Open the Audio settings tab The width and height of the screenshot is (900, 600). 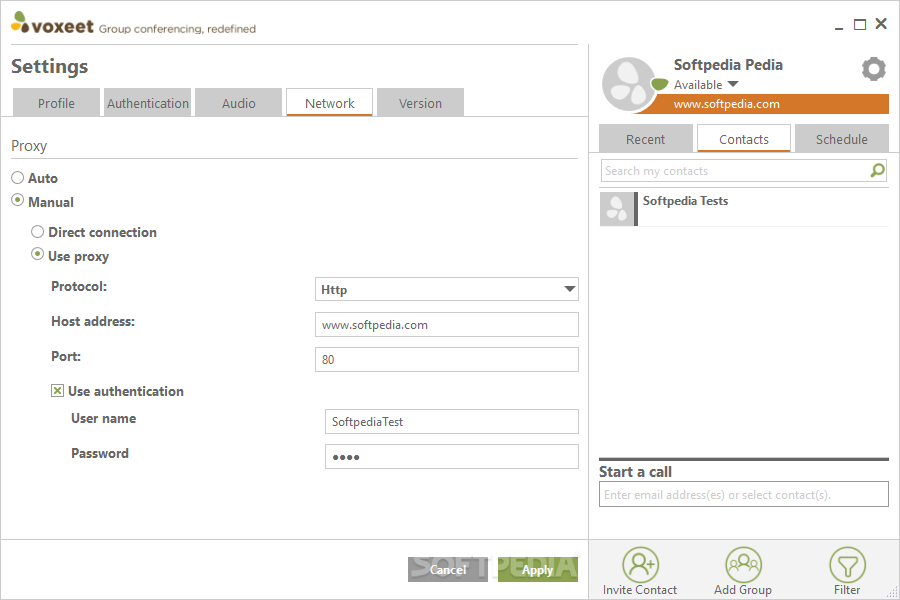click(x=239, y=103)
